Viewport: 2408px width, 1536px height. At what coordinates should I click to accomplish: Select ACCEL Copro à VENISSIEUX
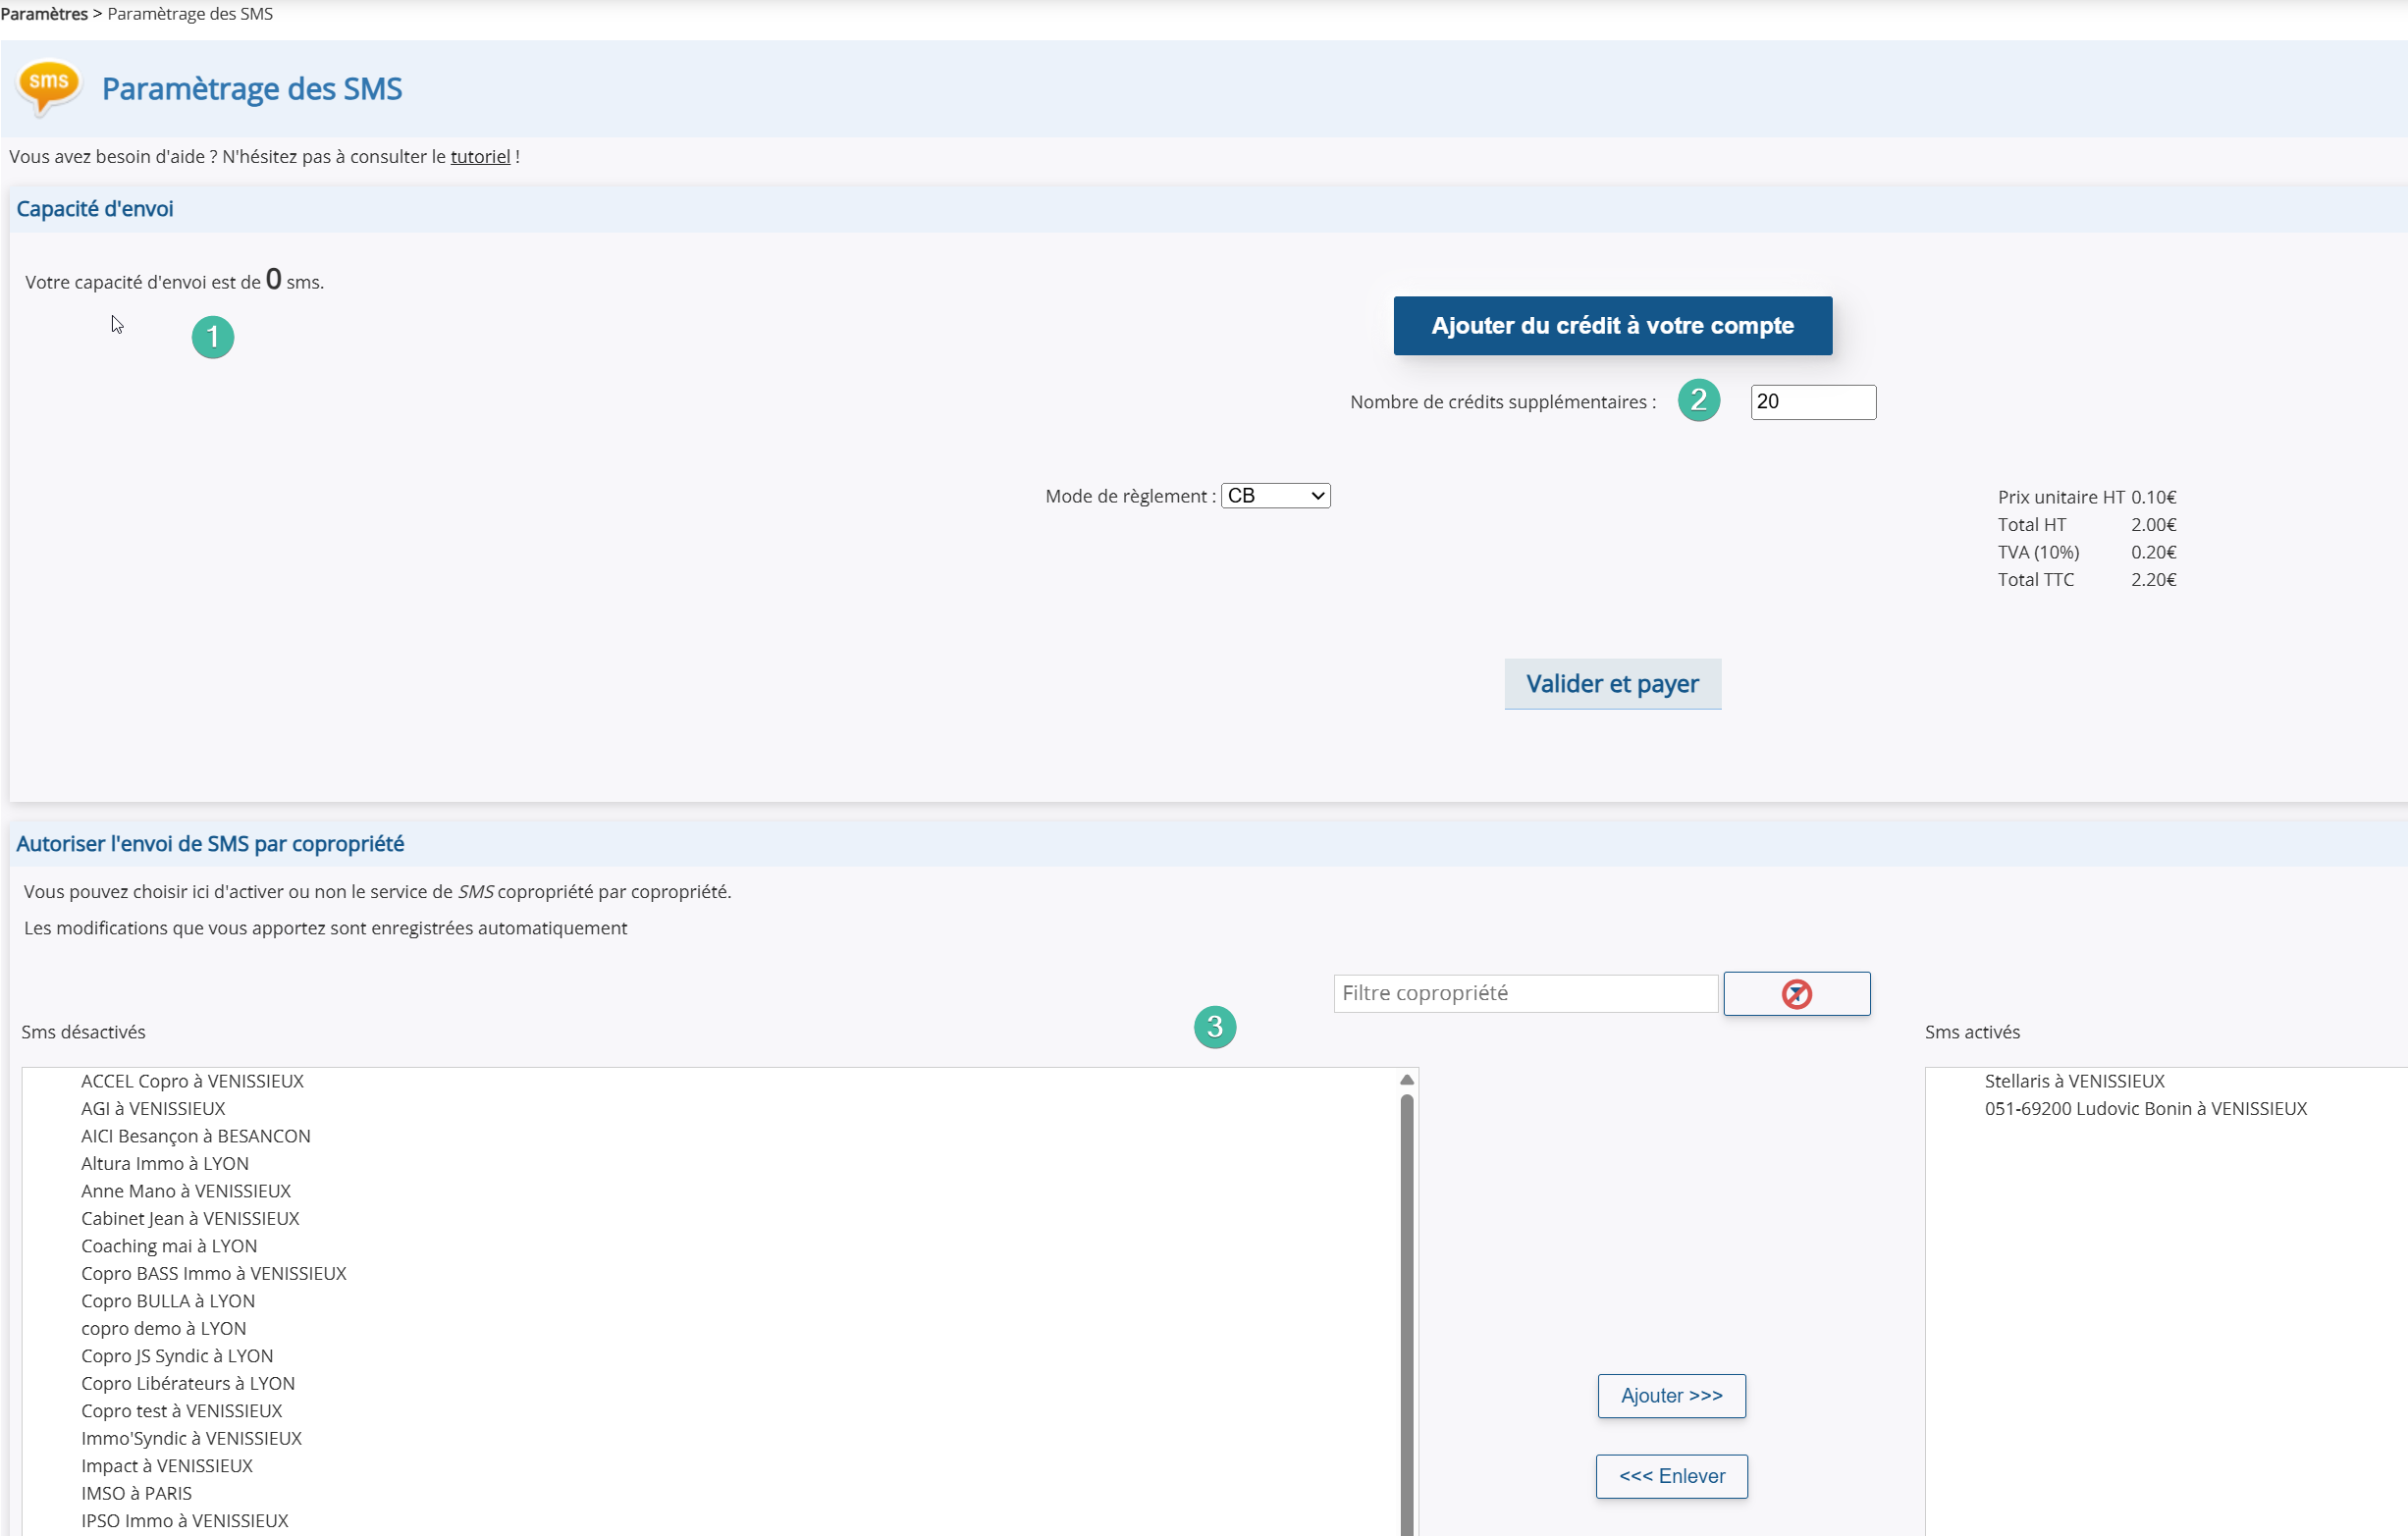coord(192,1081)
